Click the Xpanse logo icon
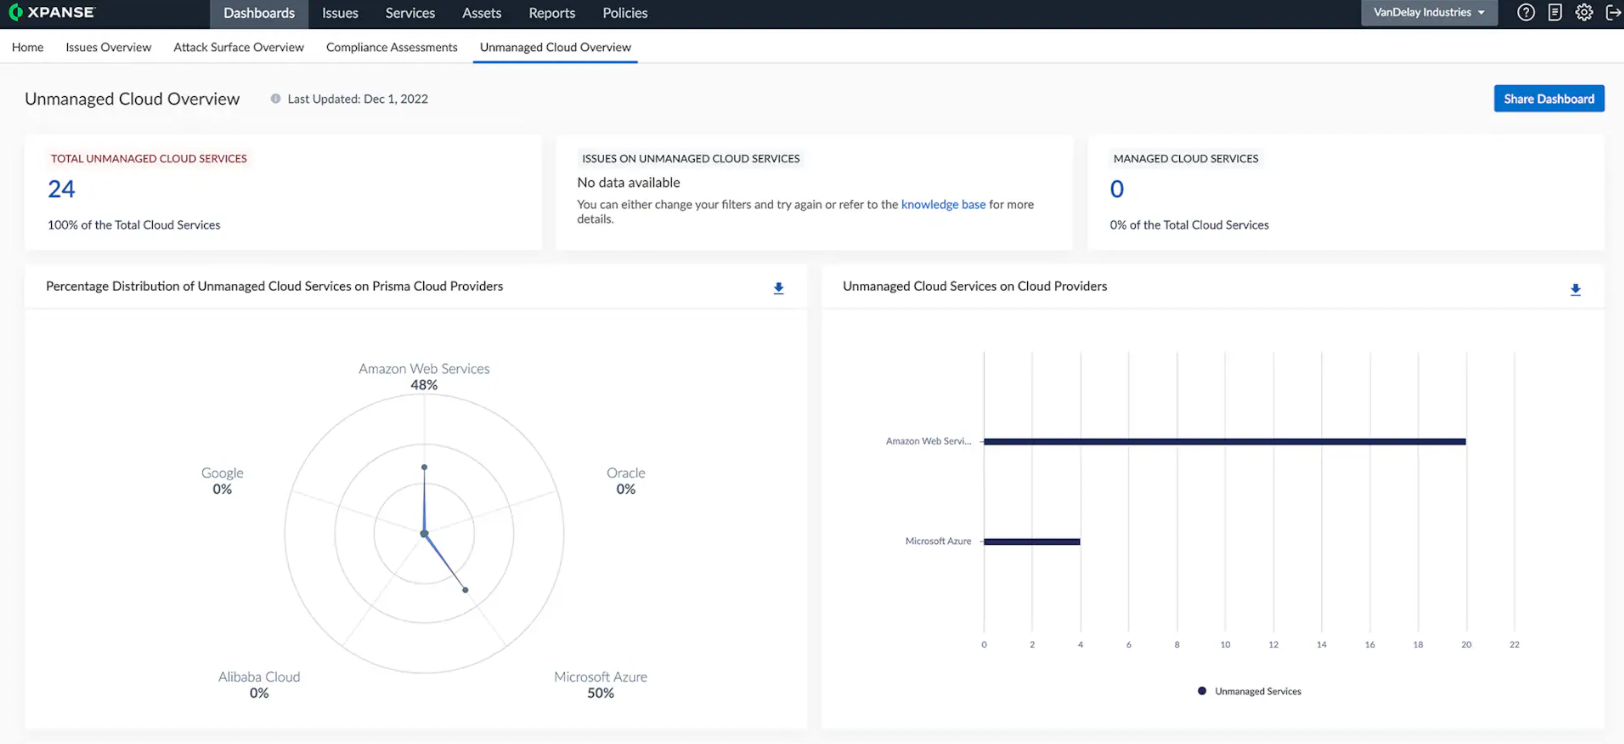The height and width of the screenshot is (744, 1624). pyautogui.click(x=15, y=12)
